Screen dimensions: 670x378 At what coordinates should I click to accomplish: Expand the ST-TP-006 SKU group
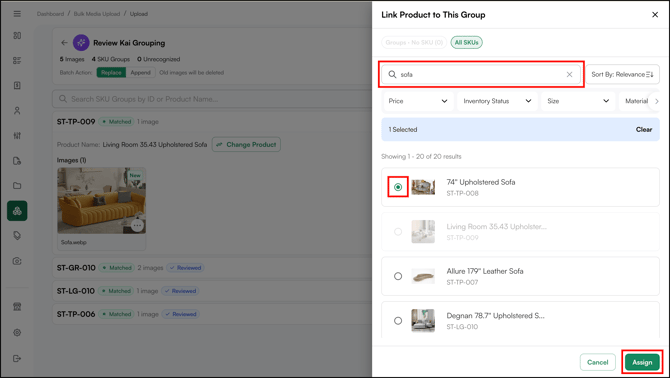coord(212,314)
